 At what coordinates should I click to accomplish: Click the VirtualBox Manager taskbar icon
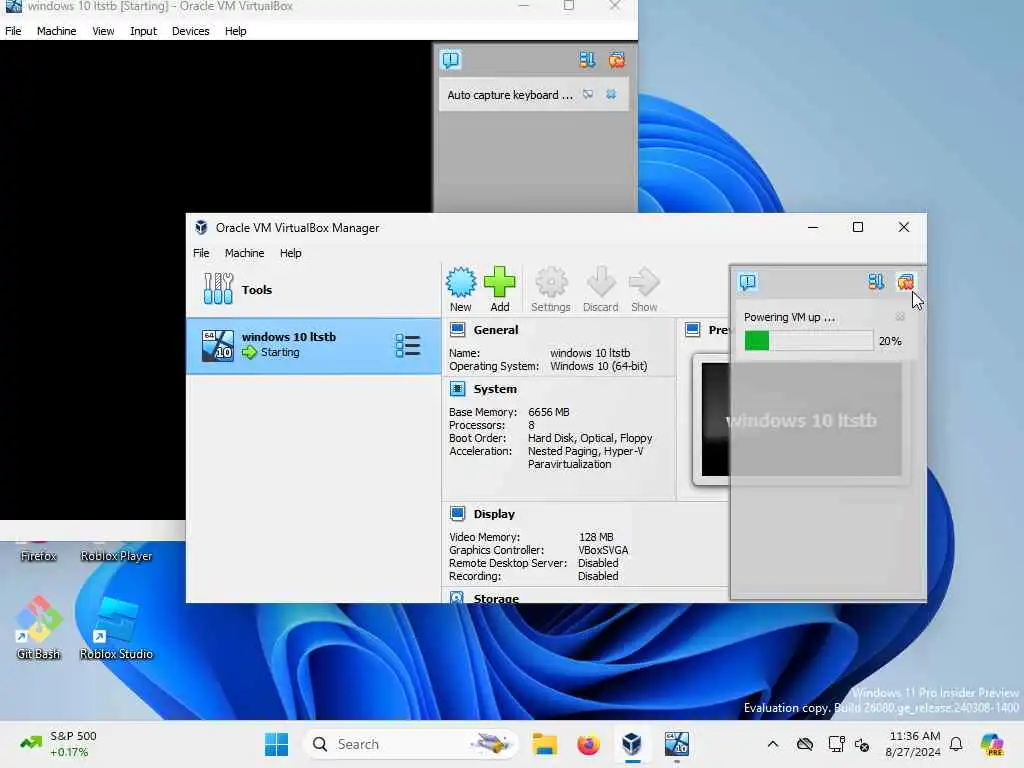point(632,744)
